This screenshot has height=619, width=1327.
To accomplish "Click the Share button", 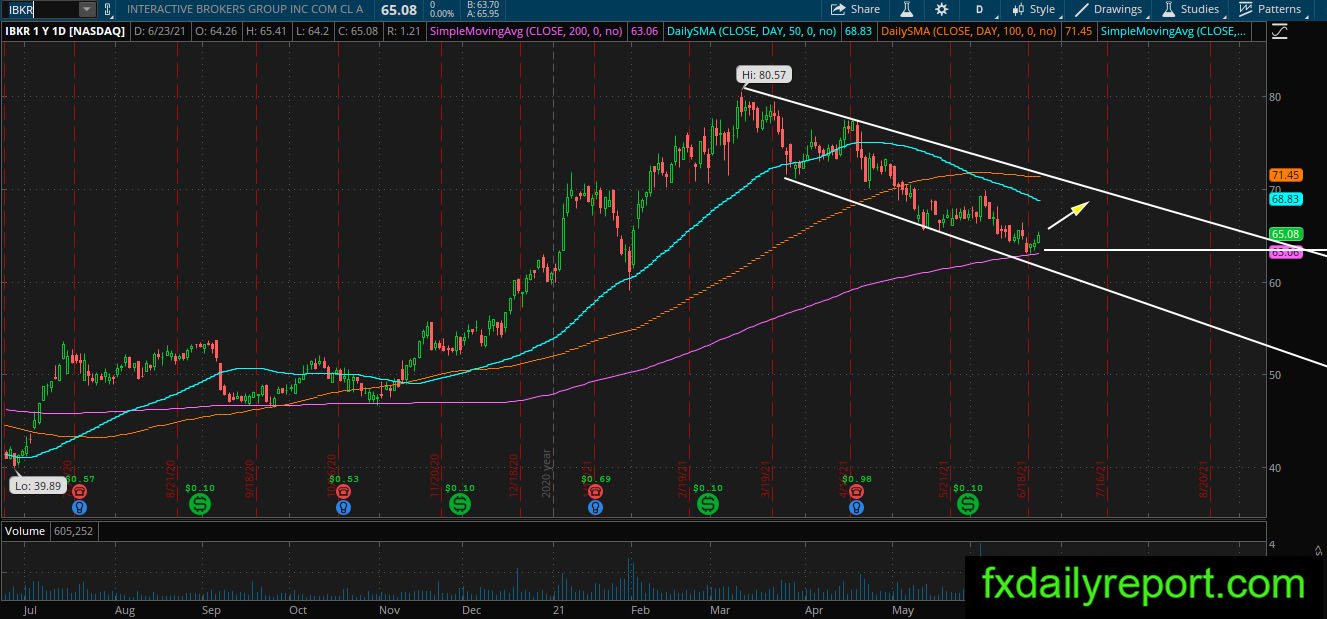I will tap(855, 9).
